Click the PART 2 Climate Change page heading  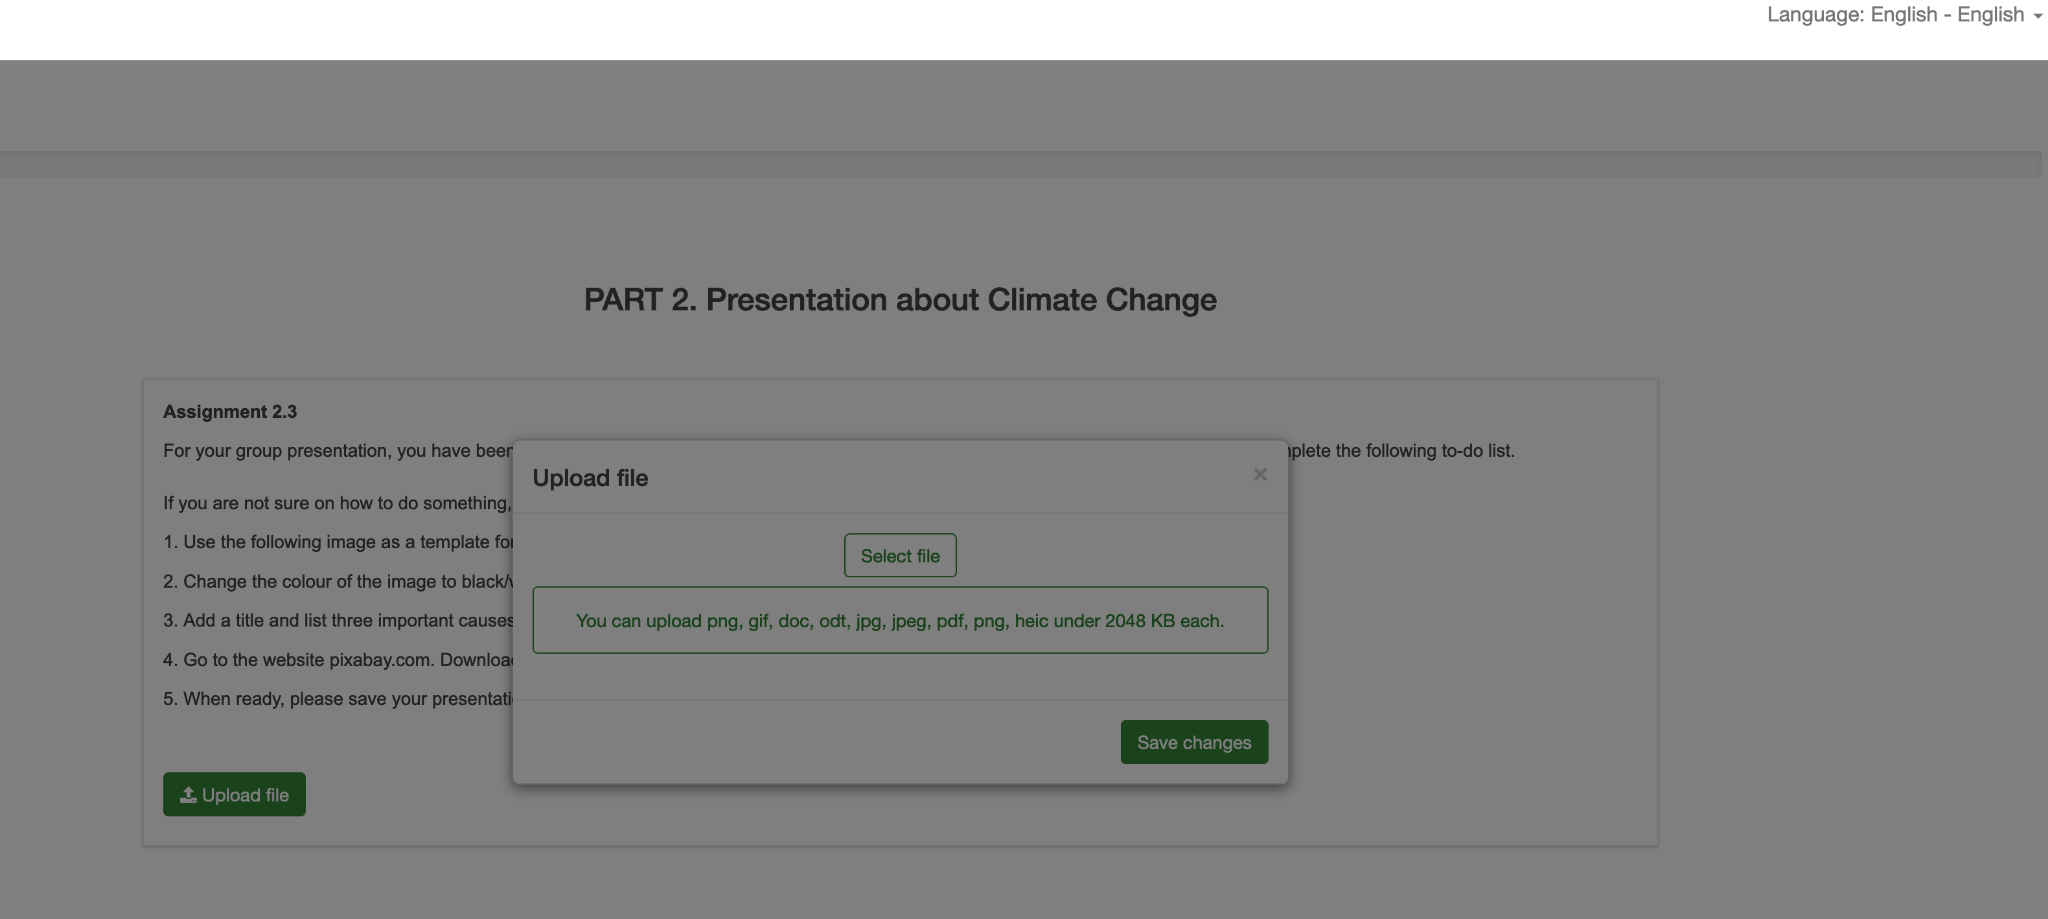click(x=900, y=300)
